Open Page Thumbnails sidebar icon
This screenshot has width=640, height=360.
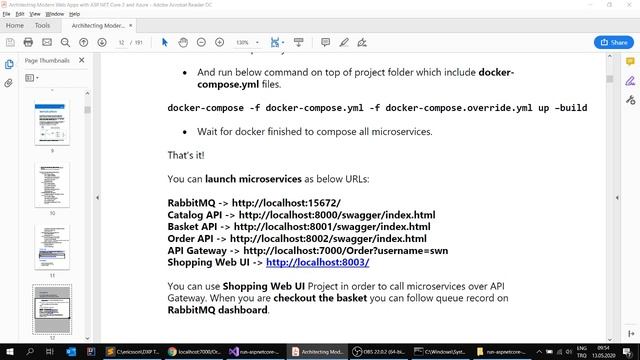(x=9, y=64)
